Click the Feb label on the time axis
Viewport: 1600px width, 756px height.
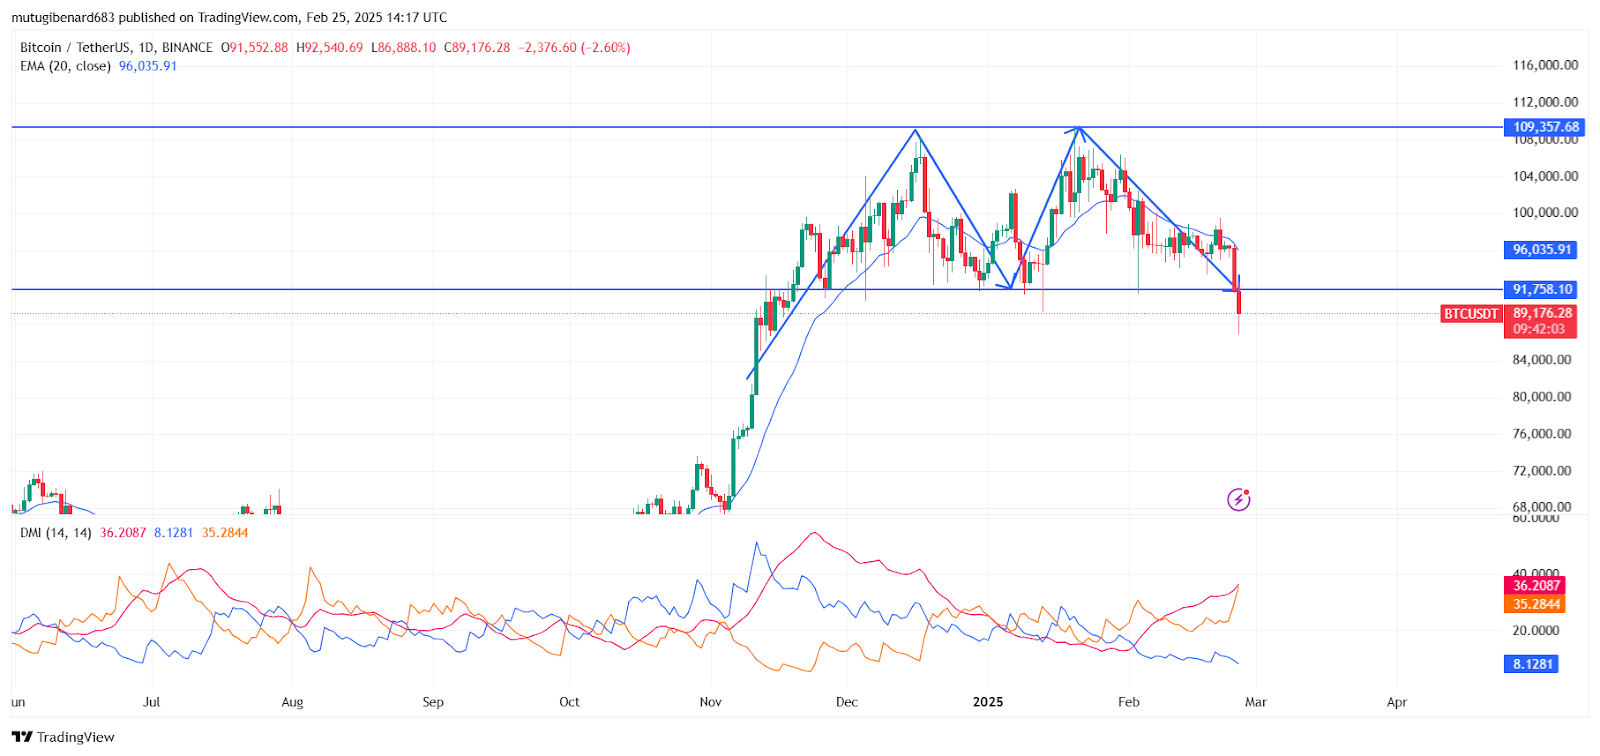click(x=1128, y=702)
